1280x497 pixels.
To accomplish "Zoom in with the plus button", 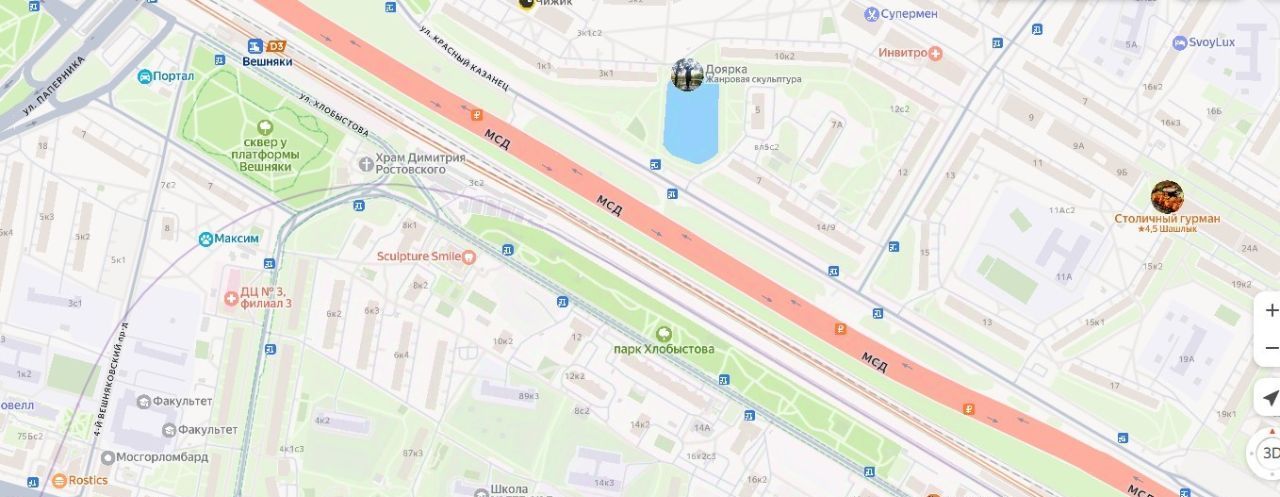I will coord(1270,311).
